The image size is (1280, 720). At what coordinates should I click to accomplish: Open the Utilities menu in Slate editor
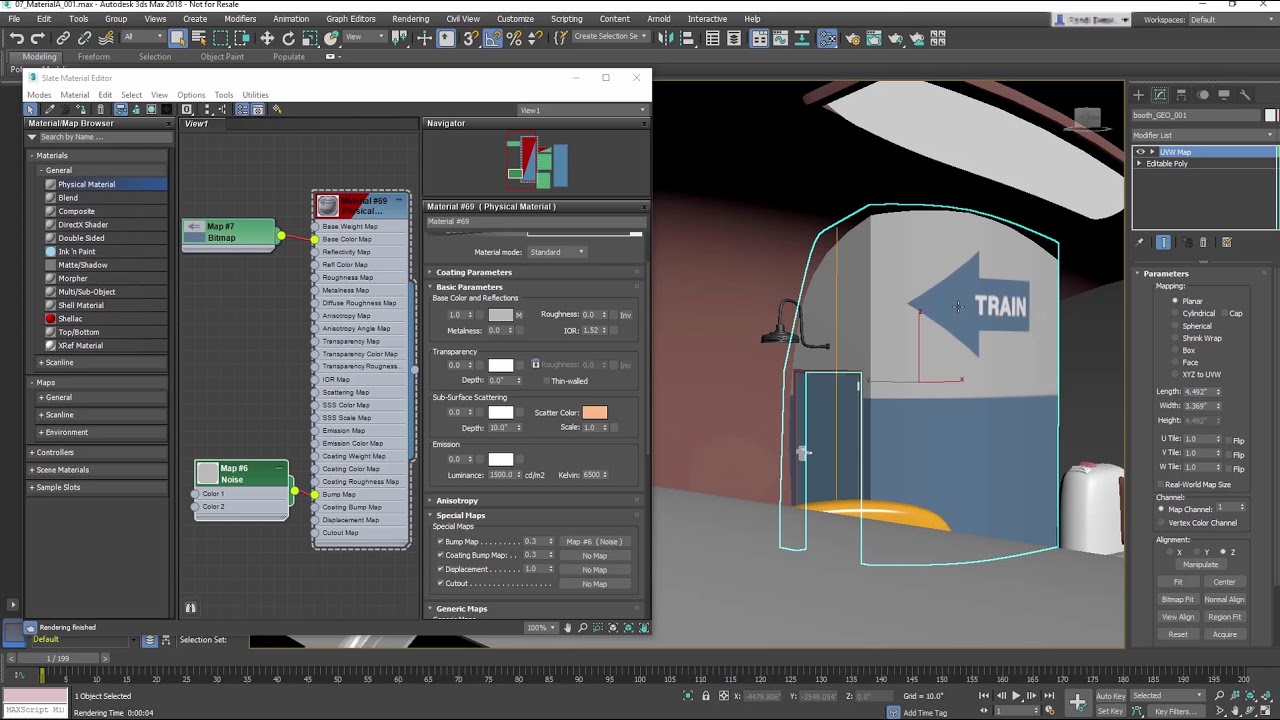point(255,95)
